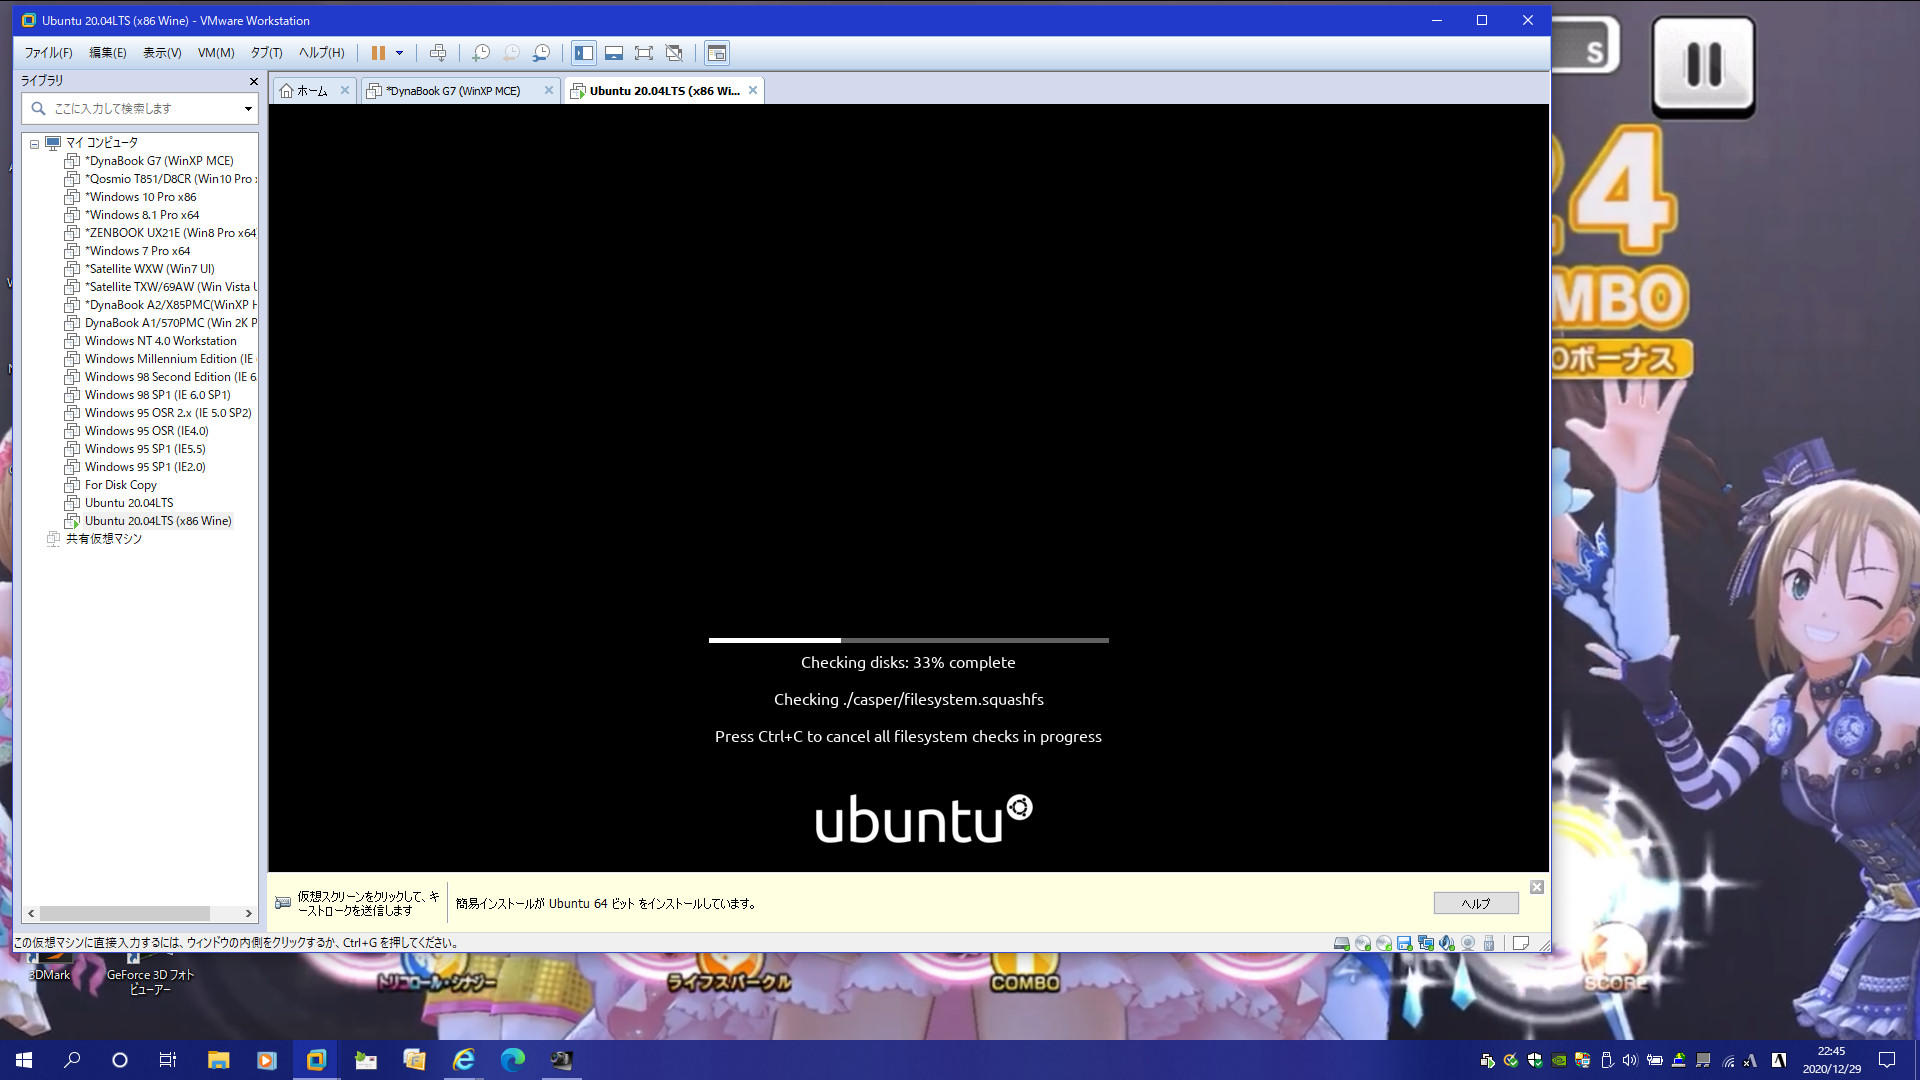Open the library search dropdown arrow

click(248, 108)
